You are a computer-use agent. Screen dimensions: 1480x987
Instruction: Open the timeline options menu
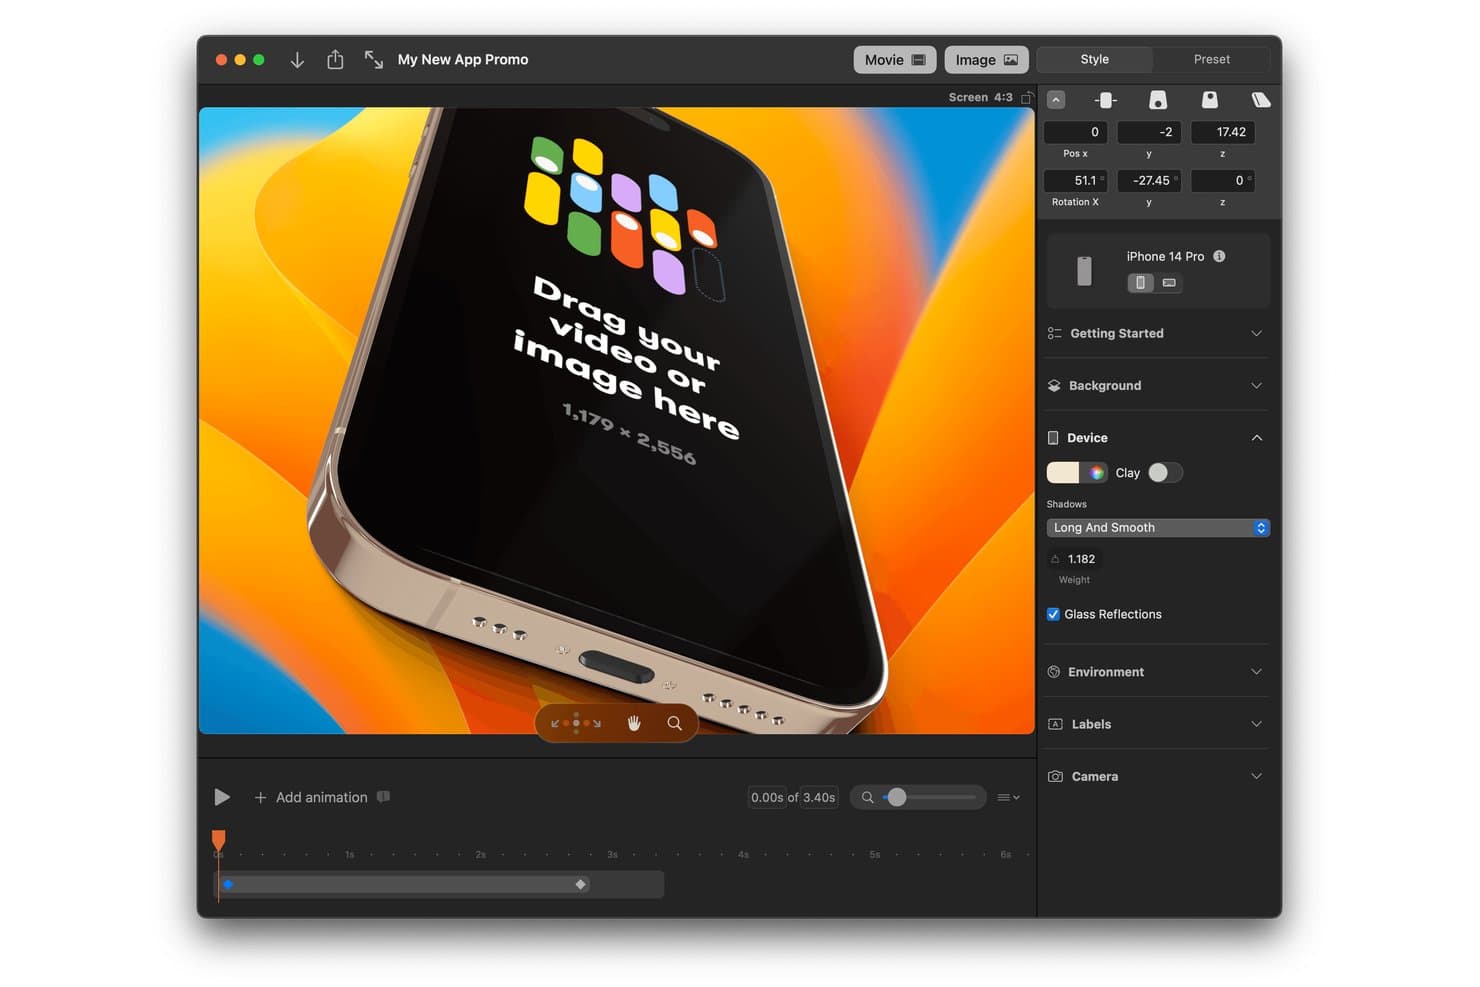[x=1008, y=797]
